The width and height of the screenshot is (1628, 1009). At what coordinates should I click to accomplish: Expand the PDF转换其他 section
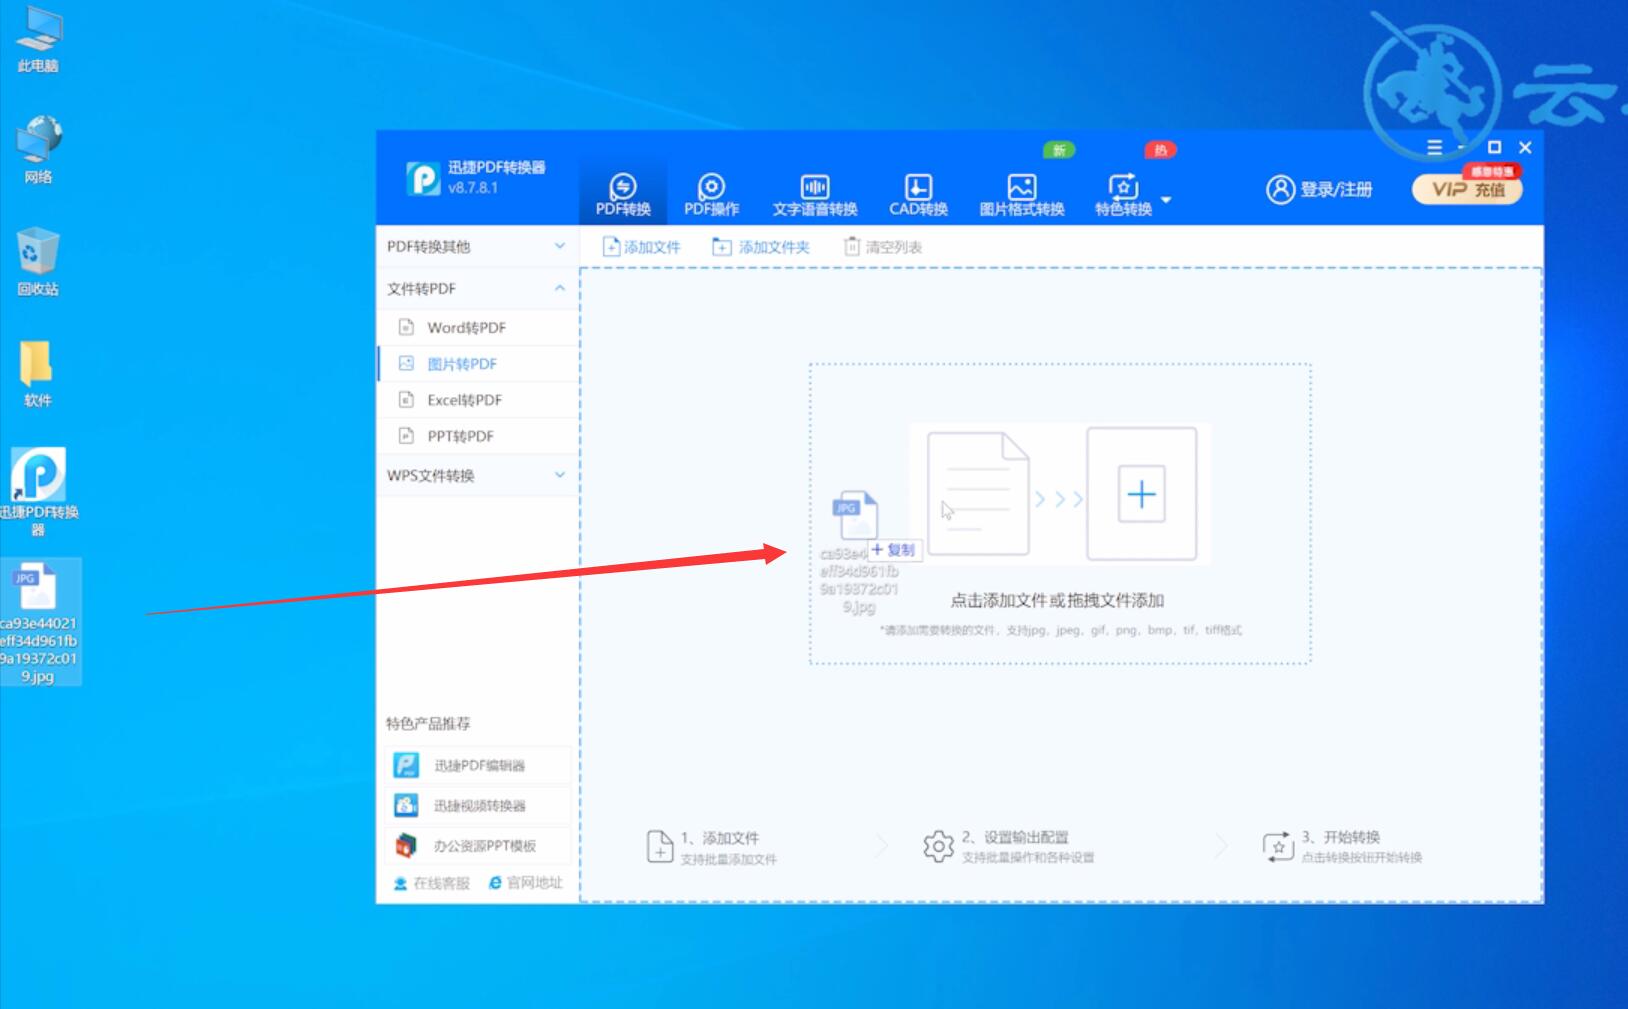click(478, 246)
